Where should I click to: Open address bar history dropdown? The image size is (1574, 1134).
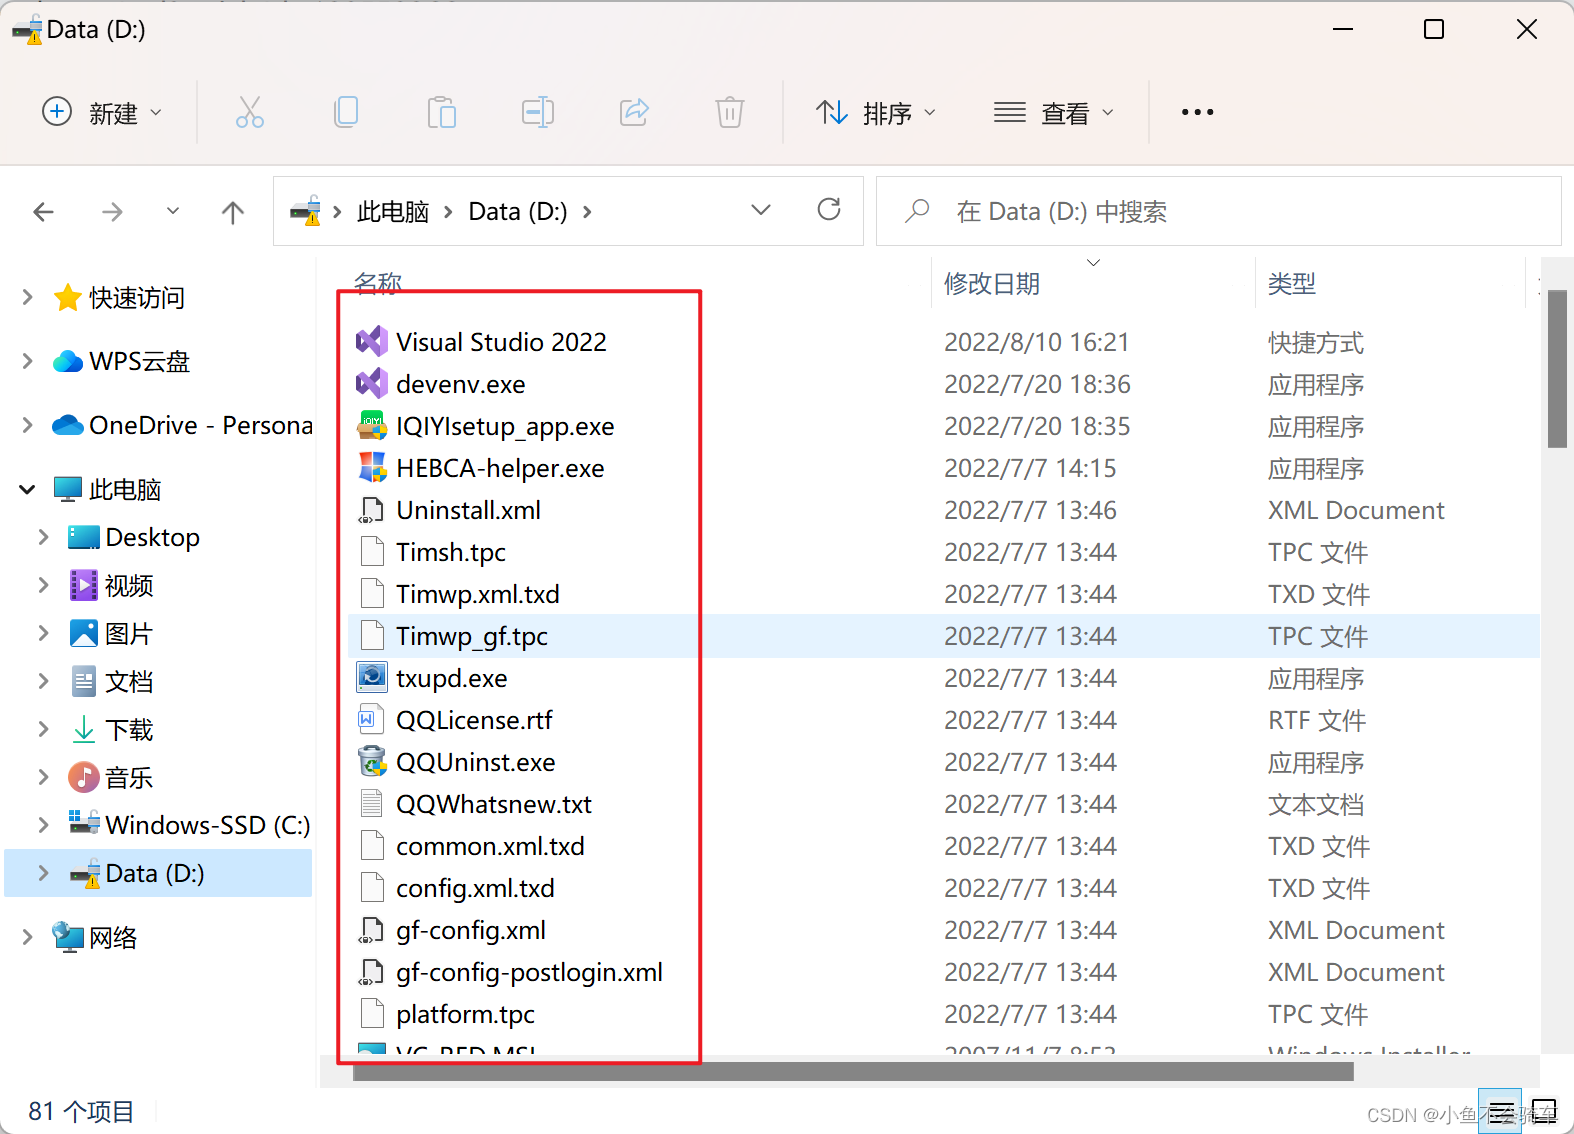(761, 210)
